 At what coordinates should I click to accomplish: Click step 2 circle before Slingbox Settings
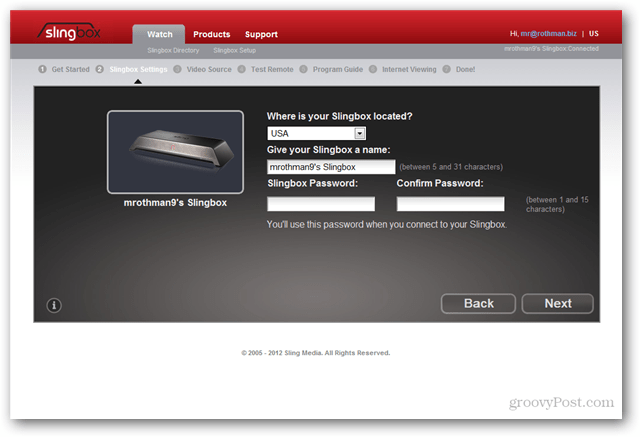(100, 69)
